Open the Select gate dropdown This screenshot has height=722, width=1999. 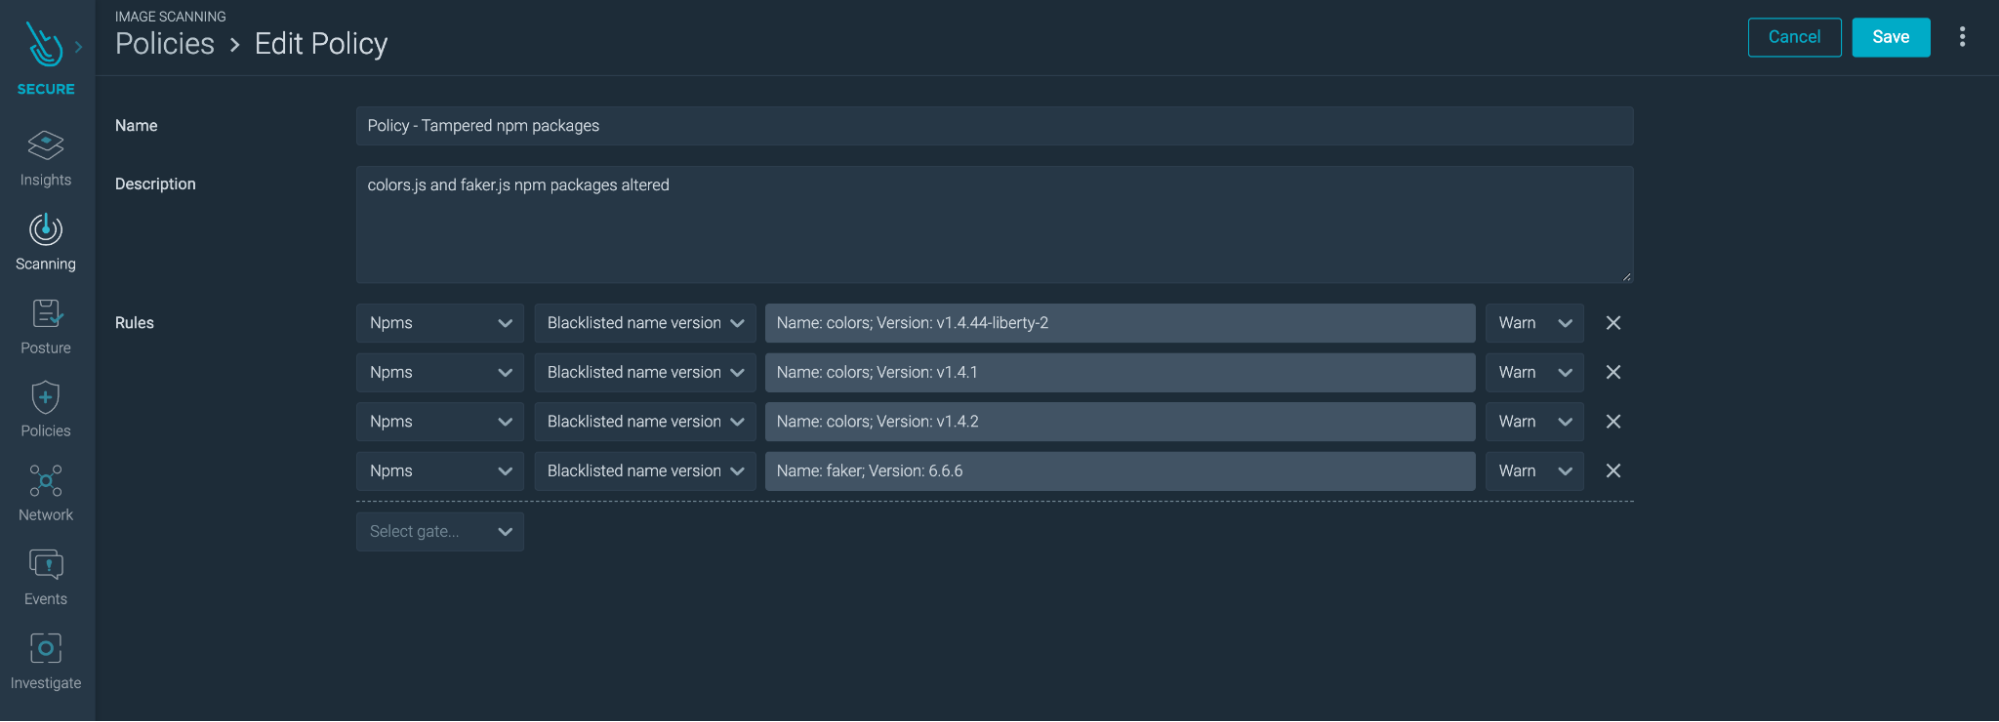pyautogui.click(x=440, y=531)
